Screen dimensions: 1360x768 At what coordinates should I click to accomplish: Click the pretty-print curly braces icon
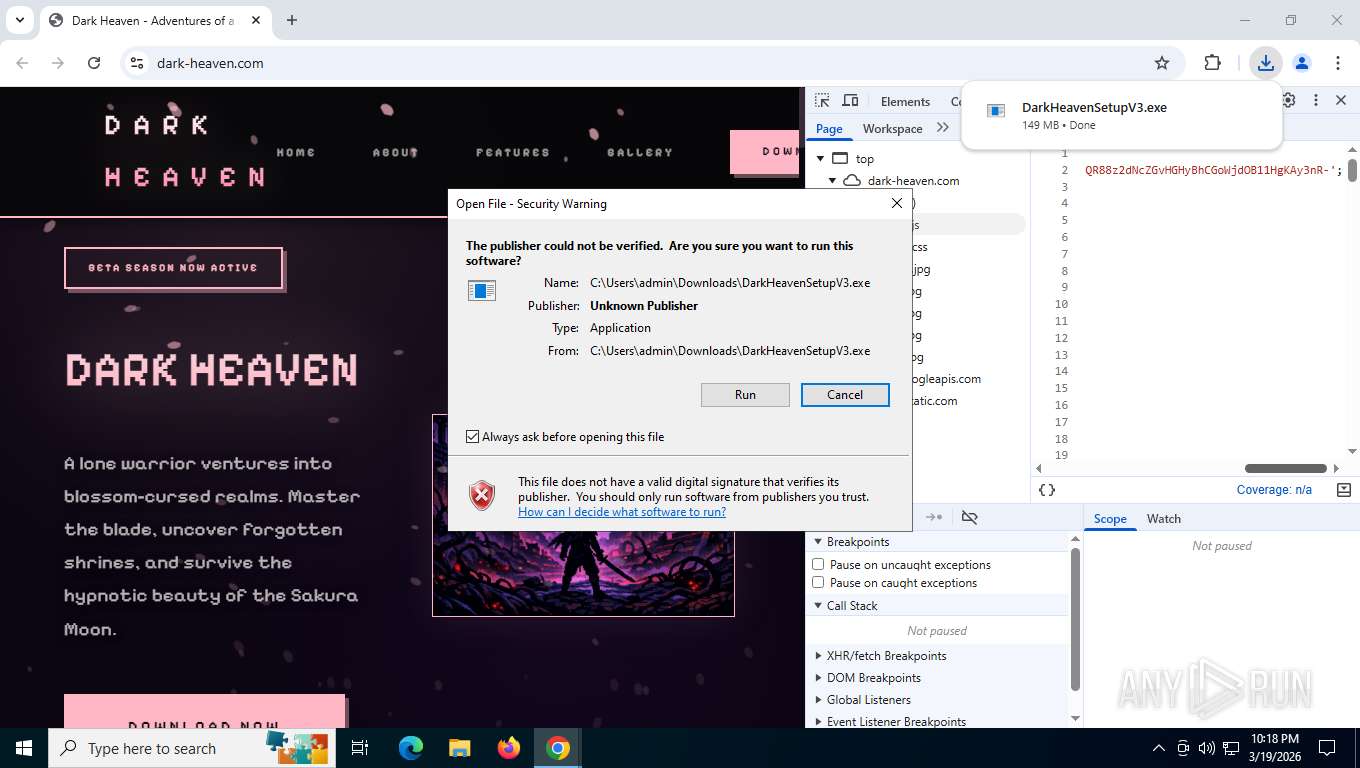point(1047,490)
